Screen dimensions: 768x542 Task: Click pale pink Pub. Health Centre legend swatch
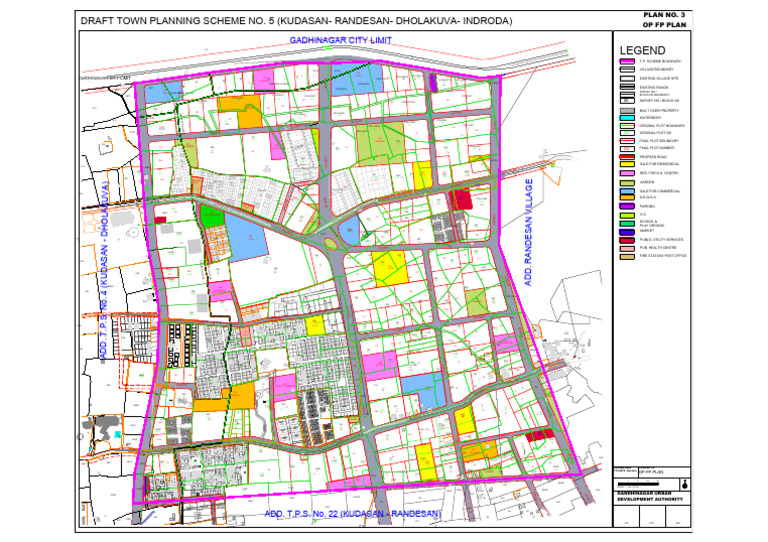(x=627, y=249)
